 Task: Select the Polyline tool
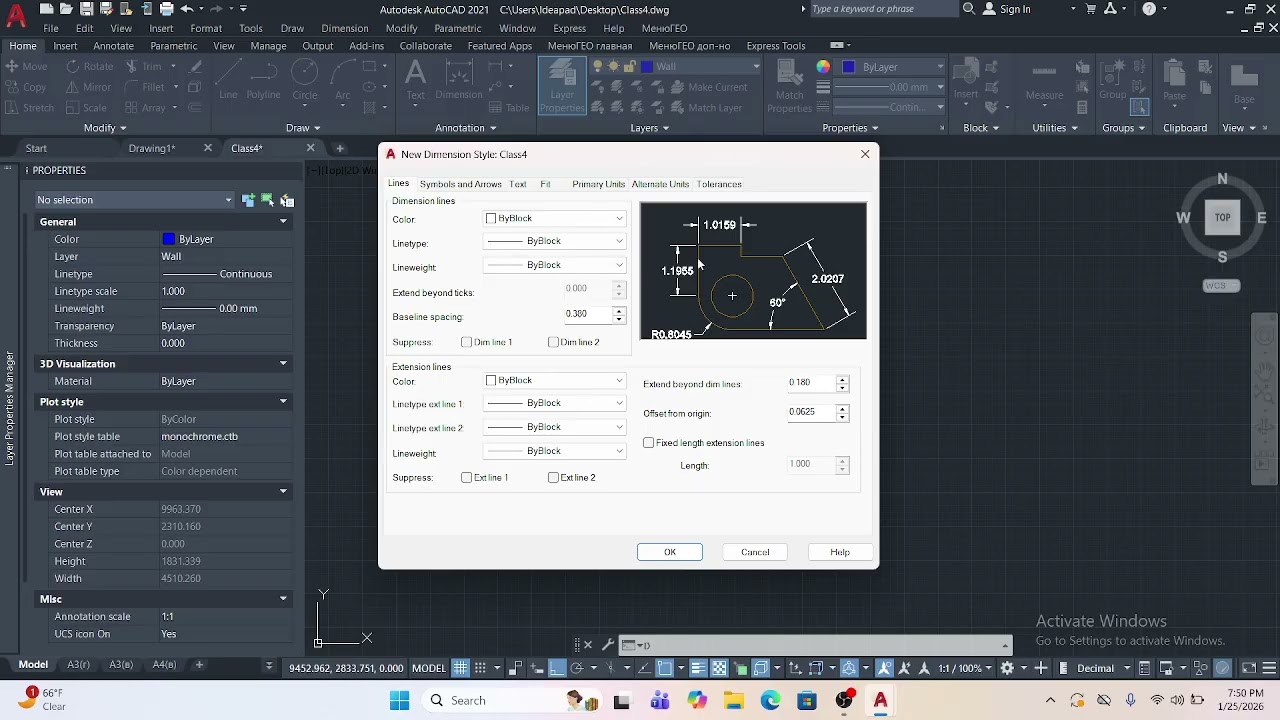264,80
